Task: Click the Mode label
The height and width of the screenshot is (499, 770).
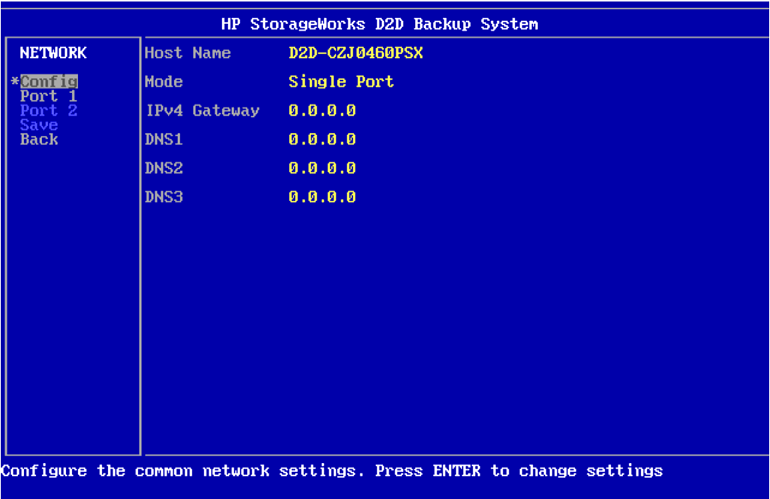Action: pos(164,82)
